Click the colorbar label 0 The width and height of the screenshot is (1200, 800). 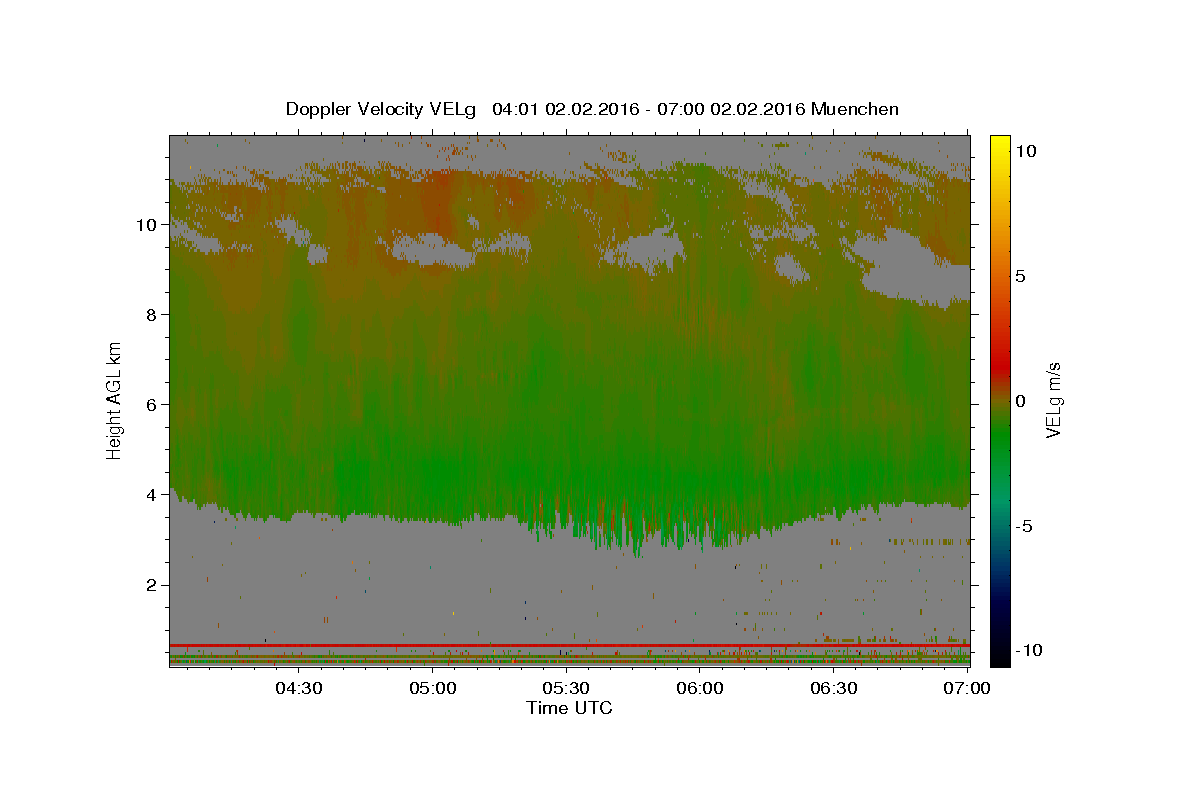pyautogui.click(x=1020, y=401)
